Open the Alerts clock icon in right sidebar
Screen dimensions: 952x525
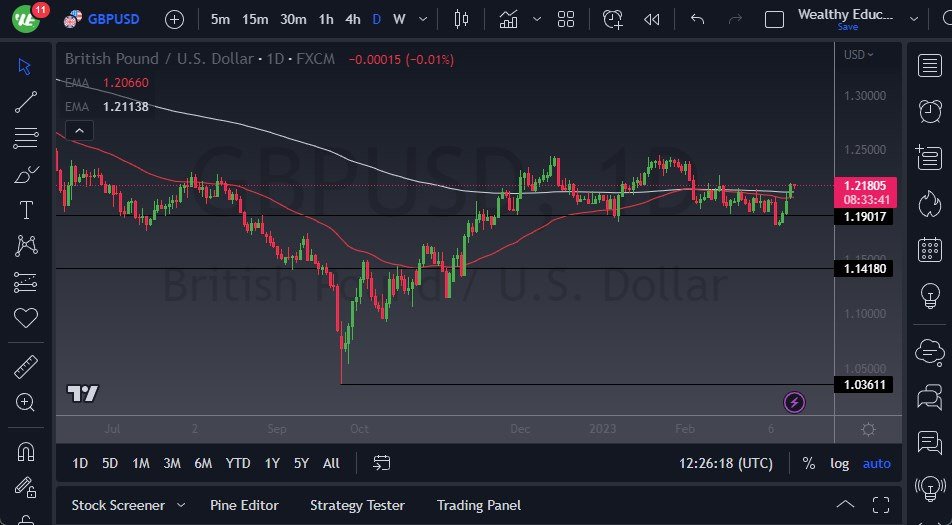pos(929,111)
